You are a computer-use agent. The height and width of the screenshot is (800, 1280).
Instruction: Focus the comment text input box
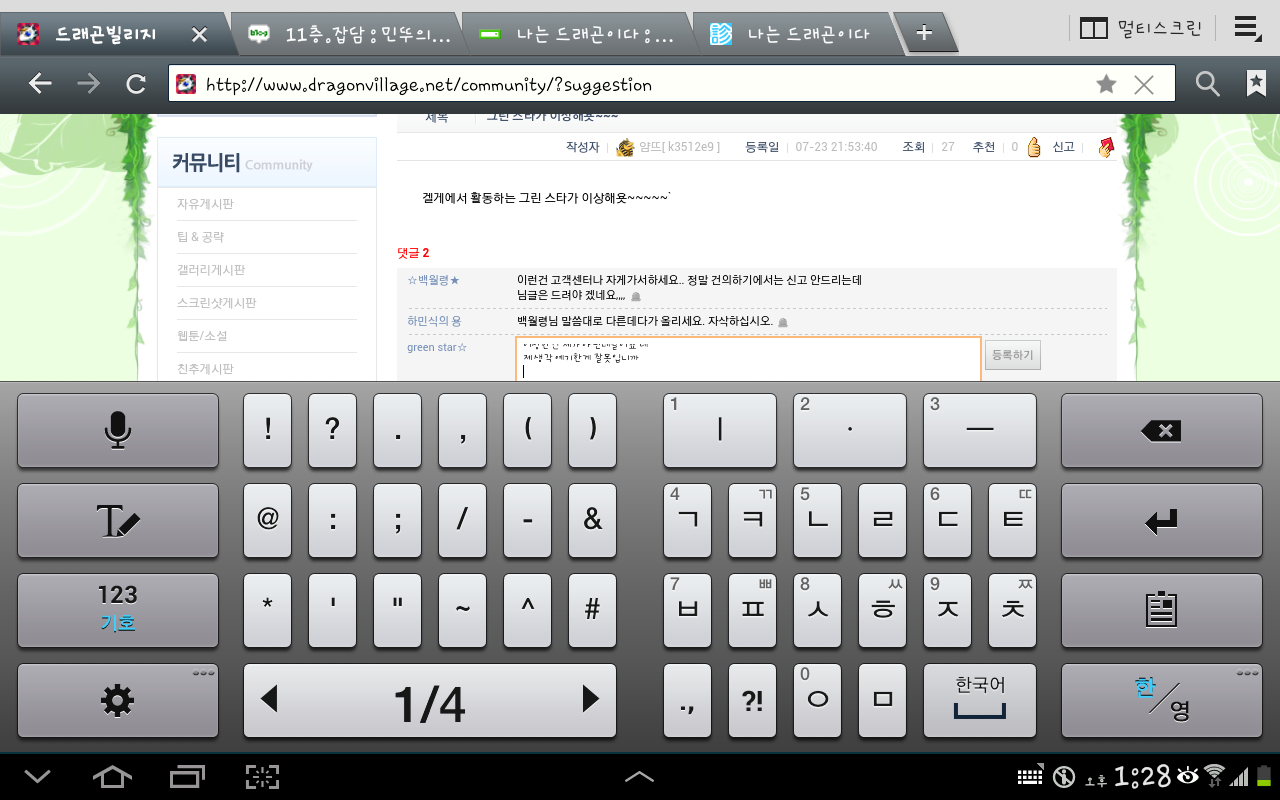tap(747, 360)
